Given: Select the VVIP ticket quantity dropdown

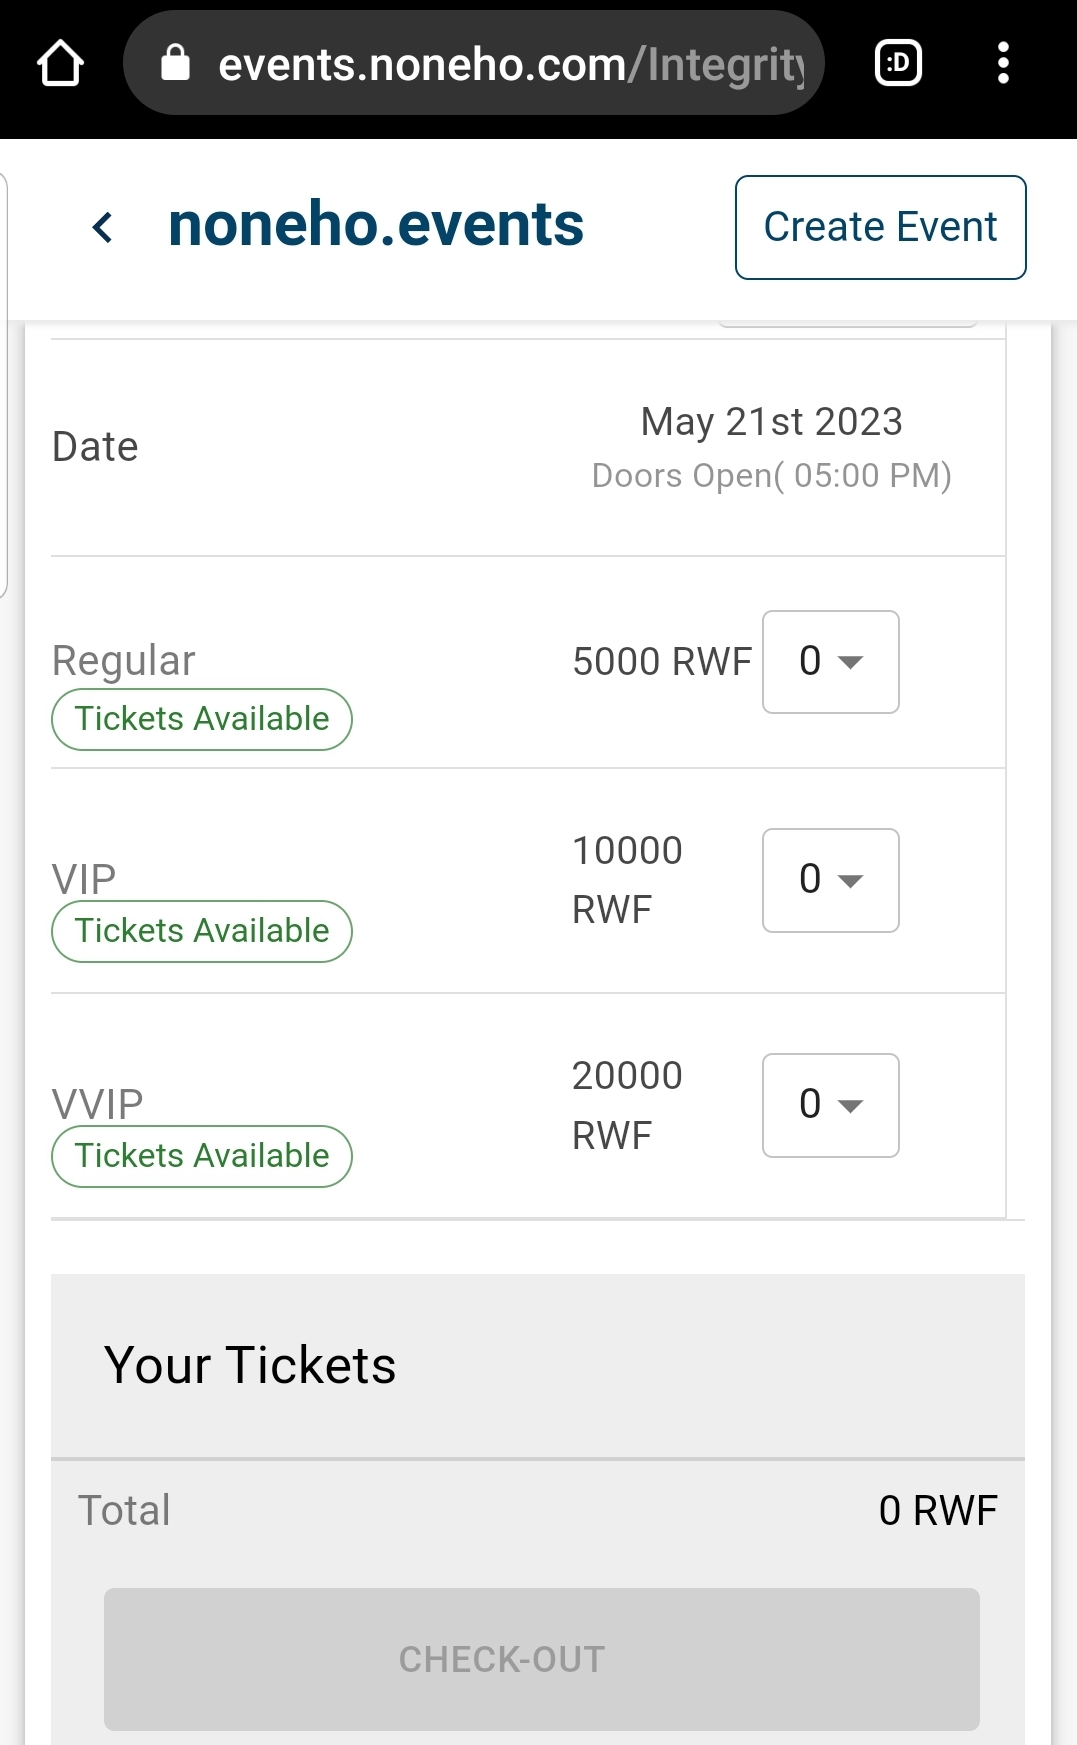Looking at the screenshot, I should pos(830,1105).
